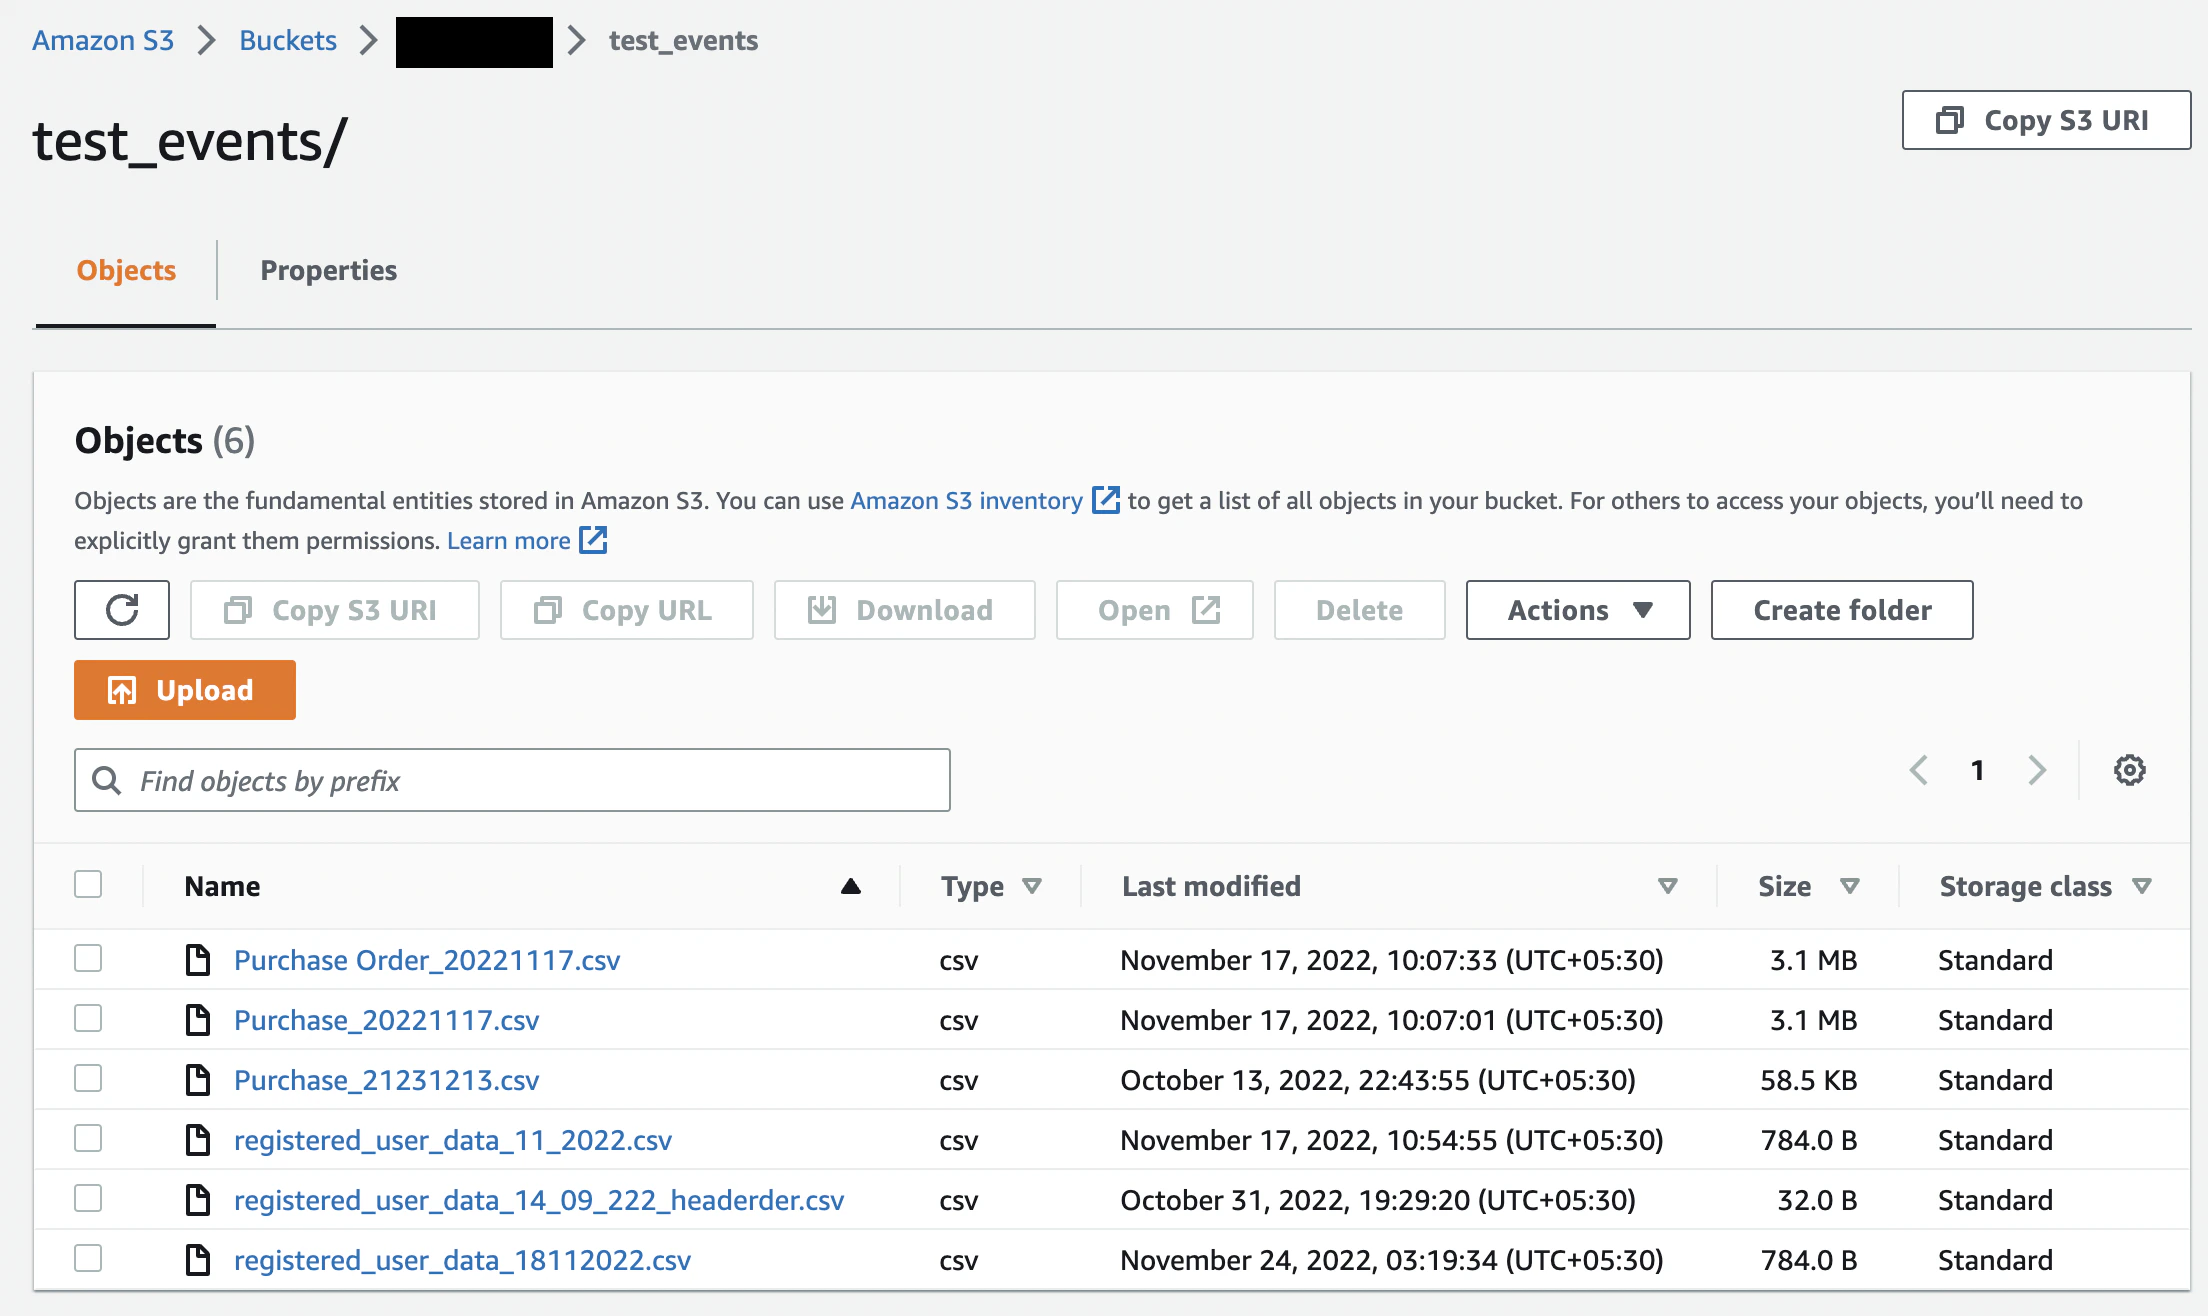Sort by Storage class column arrow
This screenshot has height=1316, width=2208.
pos(2142,886)
